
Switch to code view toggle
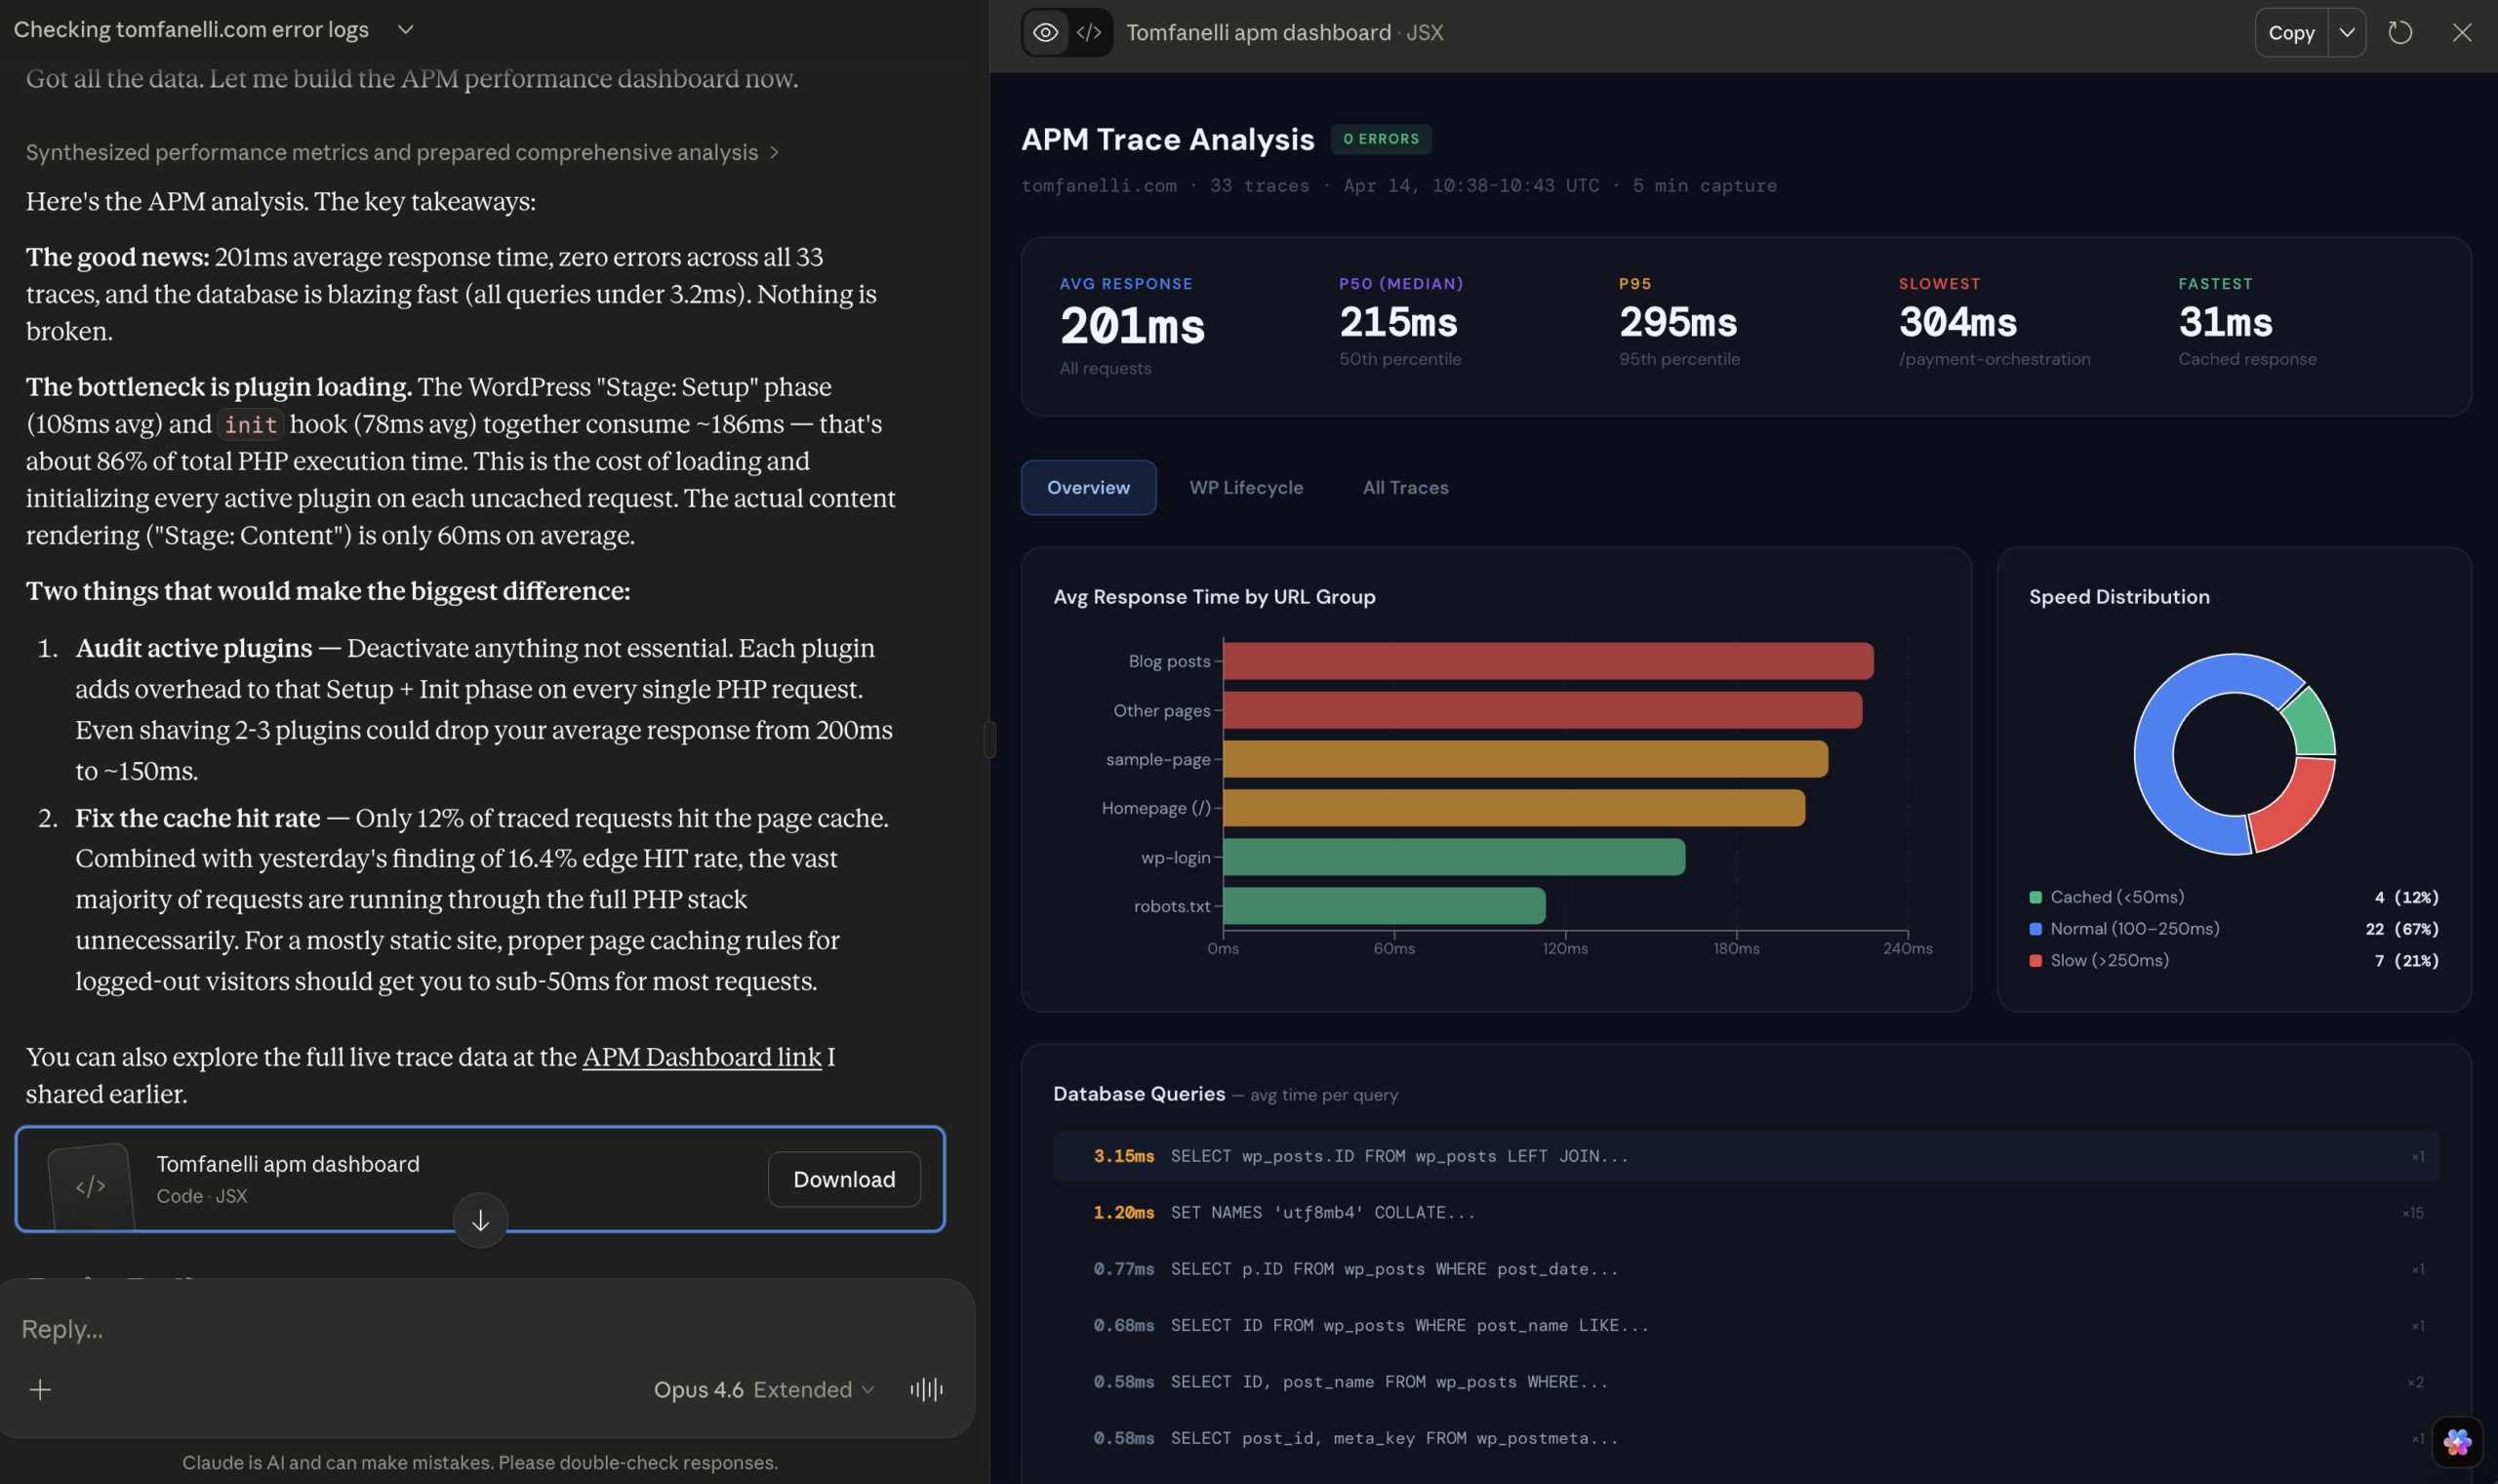coord(1089,32)
